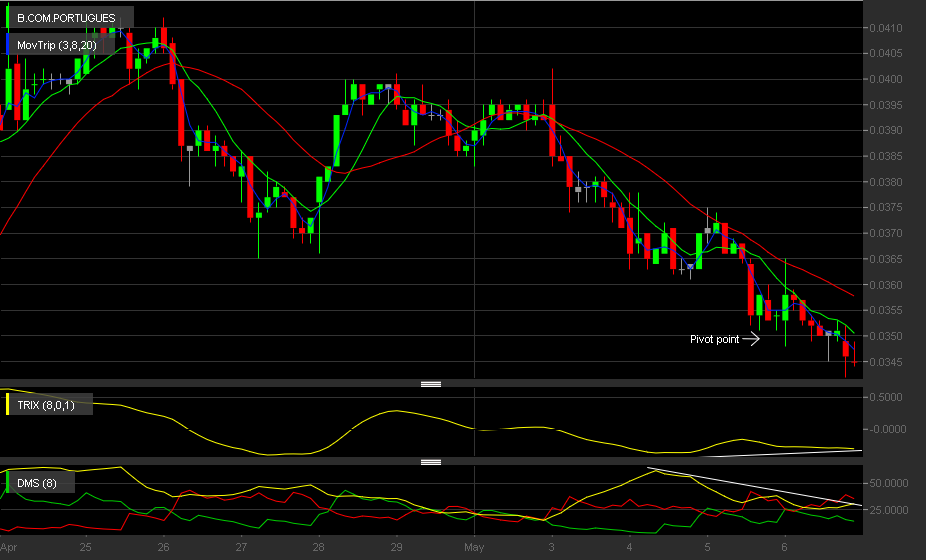Image resolution: width=926 pixels, height=560 pixels.
Task: Grab the splitter handle between TRIX and DMS panels
Action: [x=431, y=462]
